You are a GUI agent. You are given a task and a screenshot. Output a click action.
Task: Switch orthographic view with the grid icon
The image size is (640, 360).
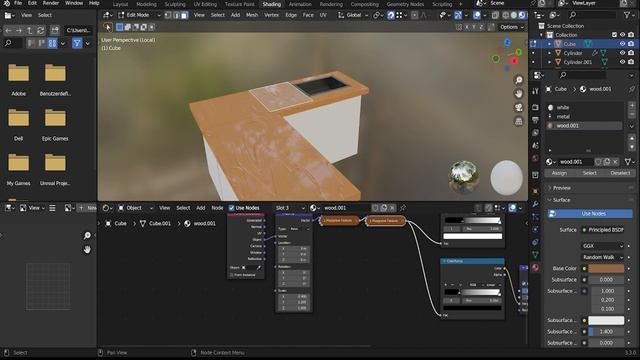click(518, 121)
